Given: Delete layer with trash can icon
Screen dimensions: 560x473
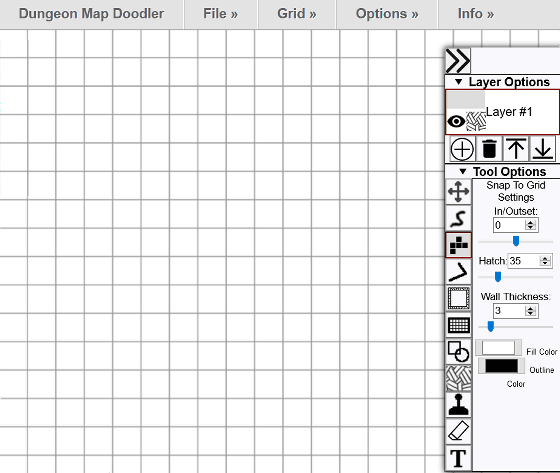Looking at the screenshot, I should point(489,149).
